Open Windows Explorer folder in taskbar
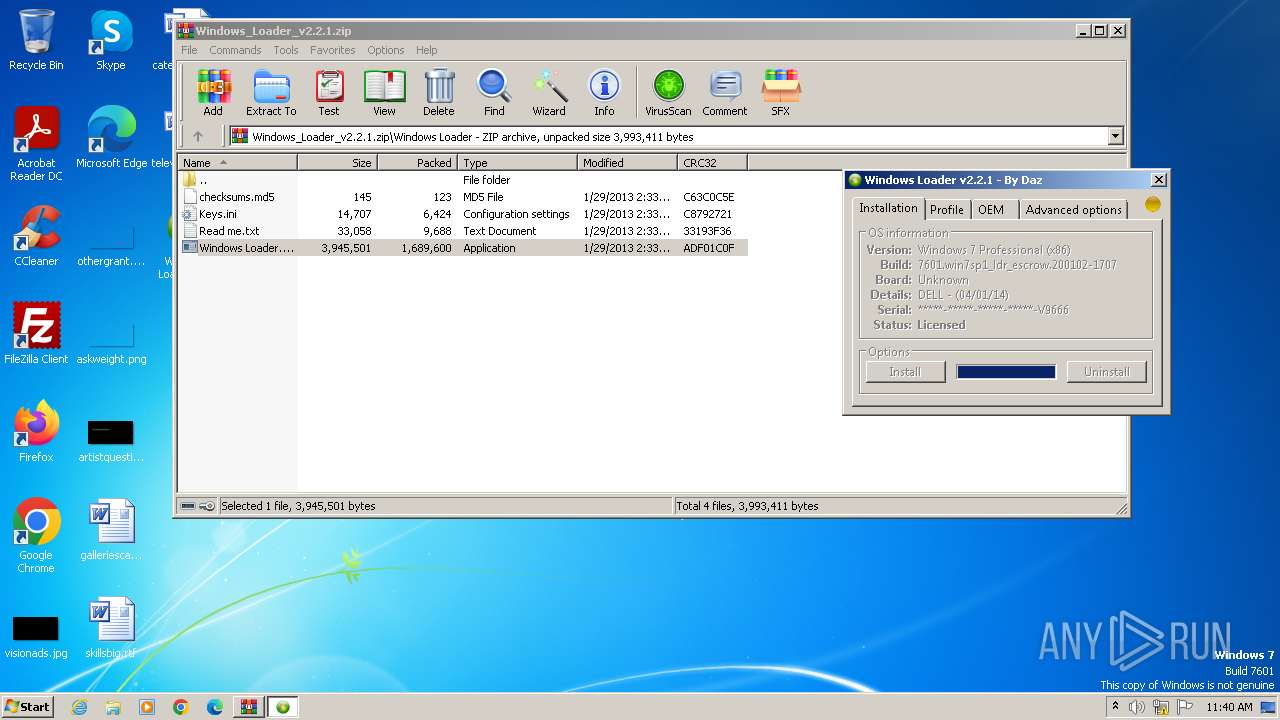Viewport: 1280px width, 720px height. pyautogui.click(x=113, y=707)
